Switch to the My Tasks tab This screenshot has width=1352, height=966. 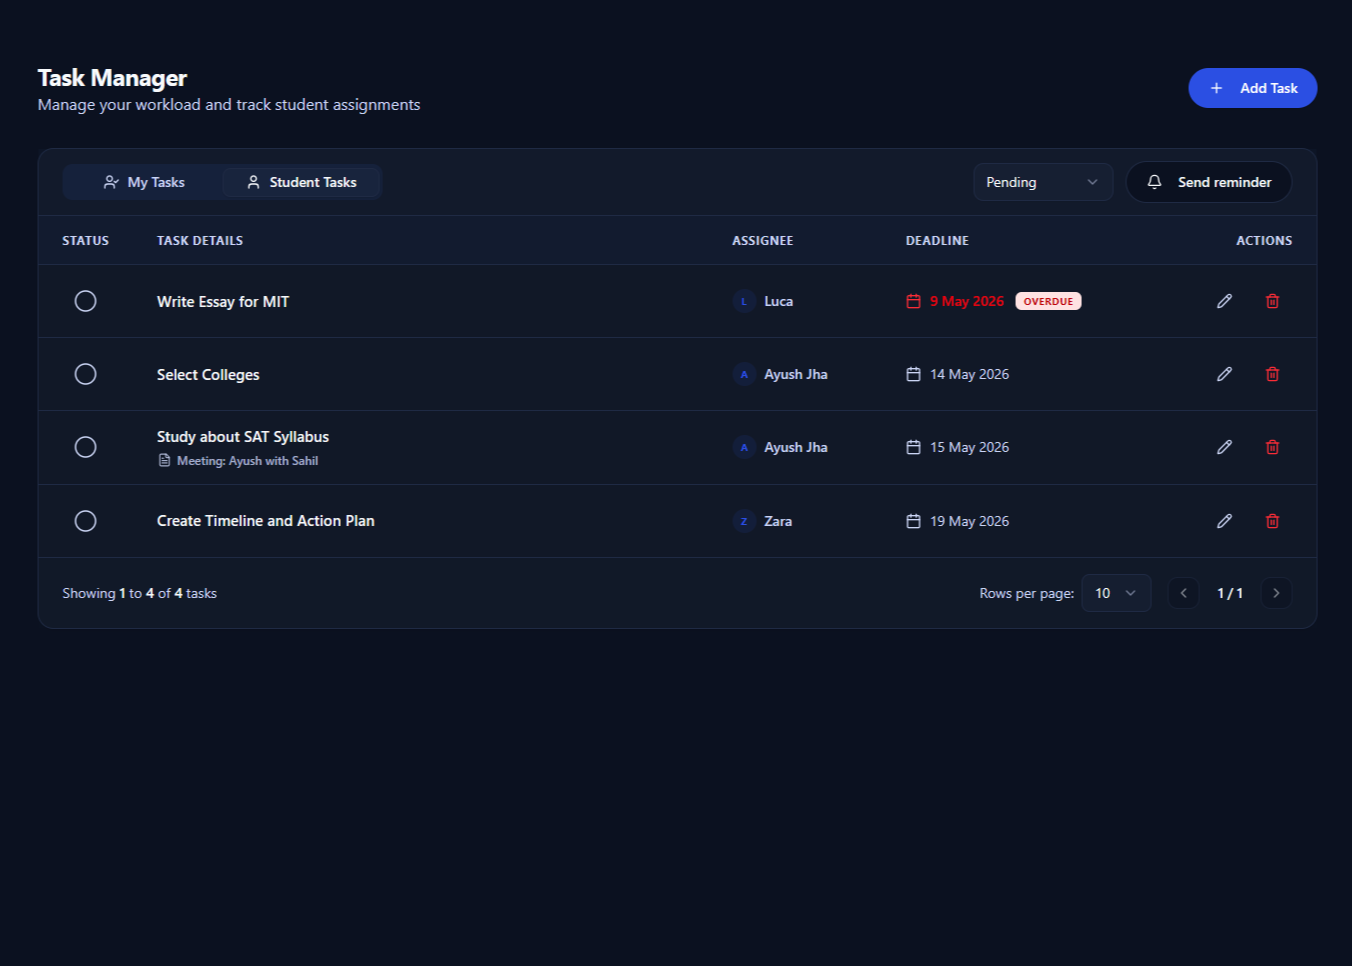pyautogui.click(x=144, y=182)
